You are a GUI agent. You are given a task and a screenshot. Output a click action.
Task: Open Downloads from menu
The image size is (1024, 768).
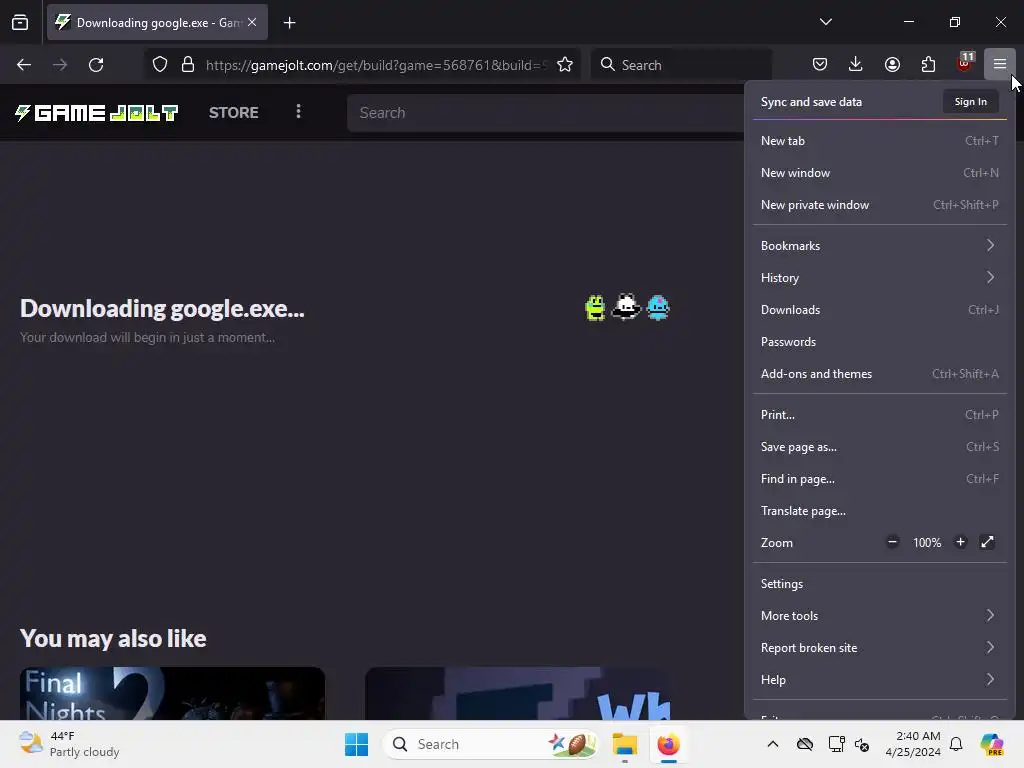tap(880, 310)
